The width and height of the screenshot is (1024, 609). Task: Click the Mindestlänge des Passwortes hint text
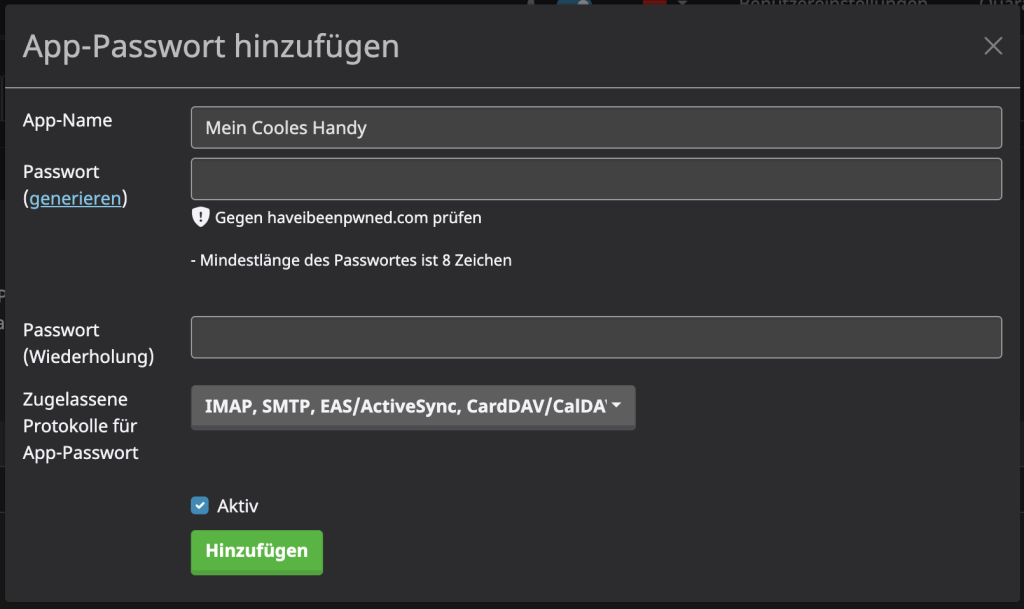coord(351,260)
